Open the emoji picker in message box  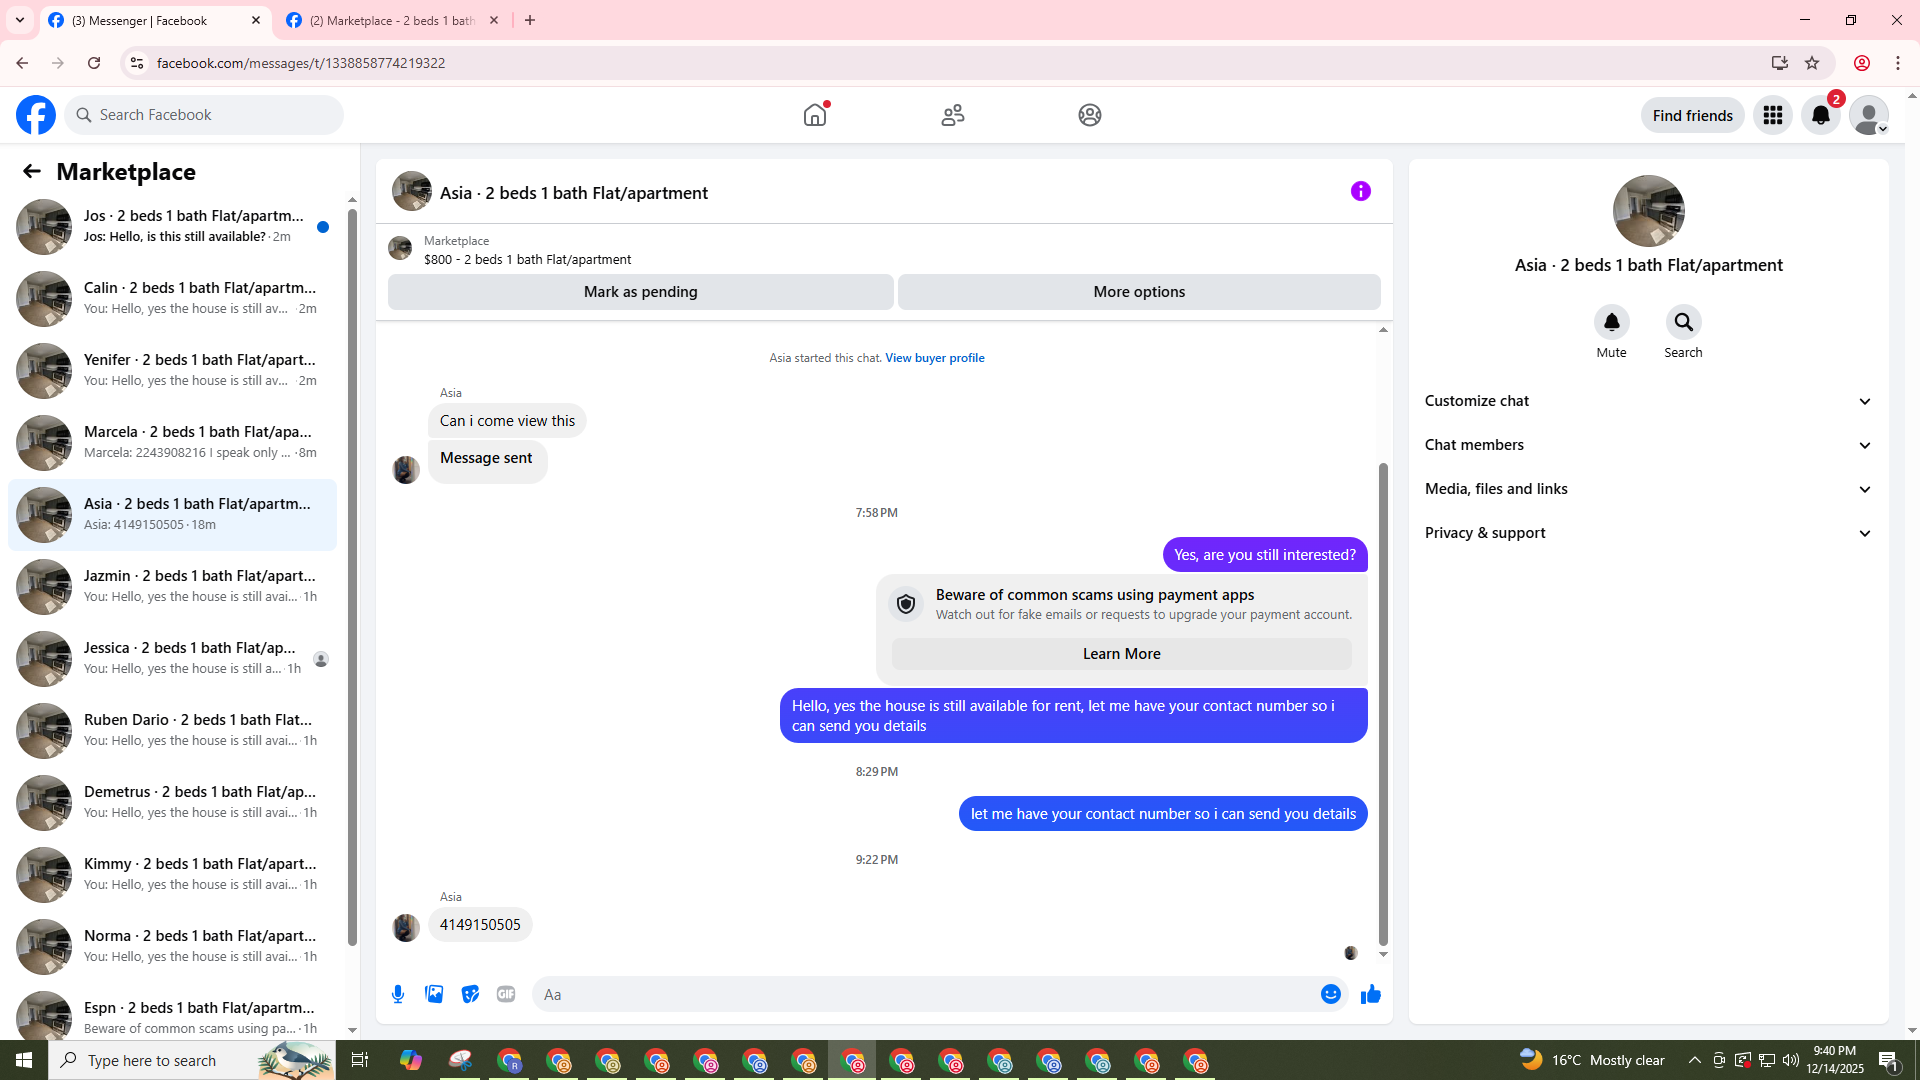pos(1330,994)
